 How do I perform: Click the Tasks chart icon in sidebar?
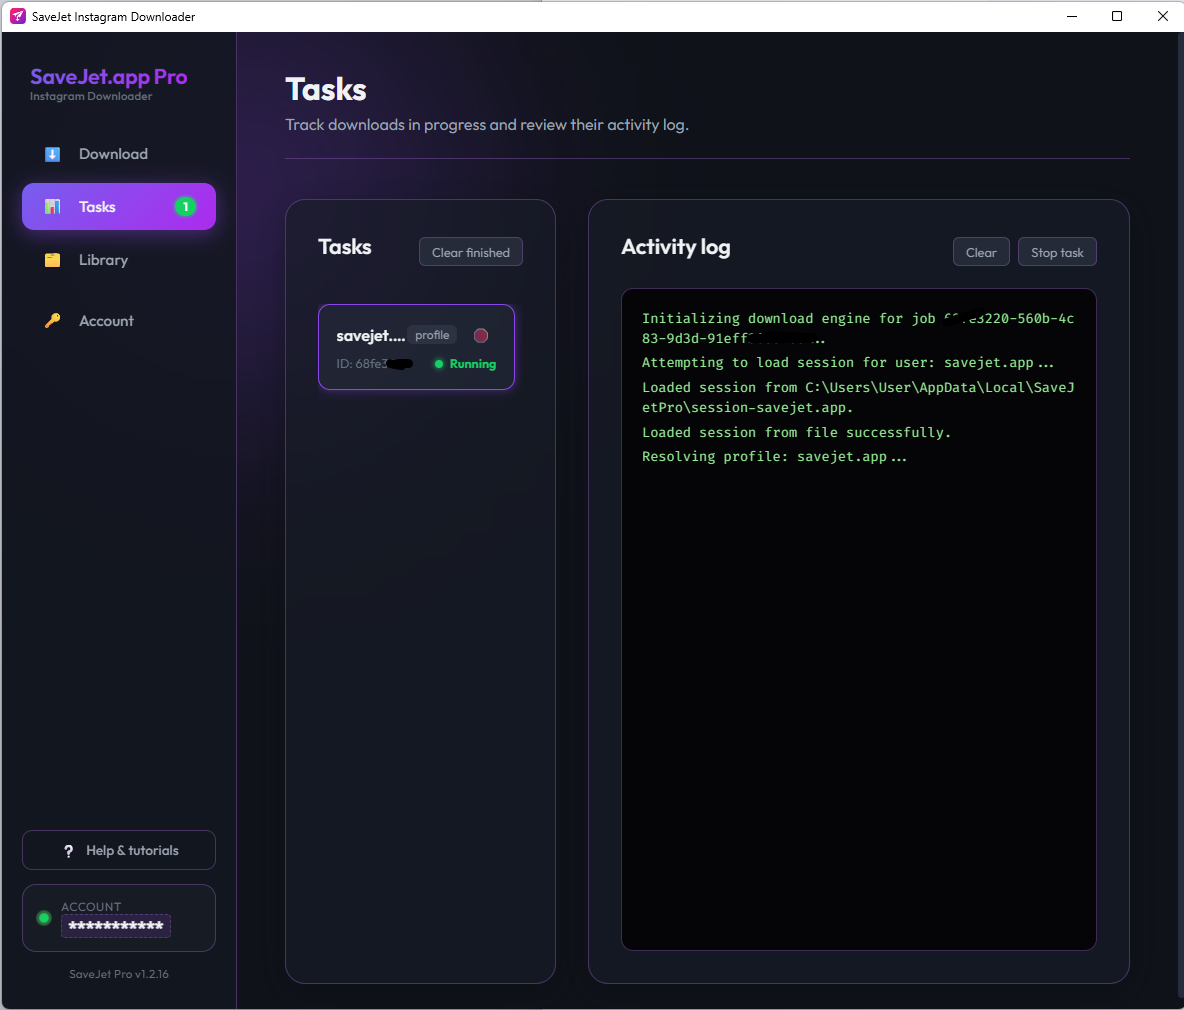click(52, 207)
